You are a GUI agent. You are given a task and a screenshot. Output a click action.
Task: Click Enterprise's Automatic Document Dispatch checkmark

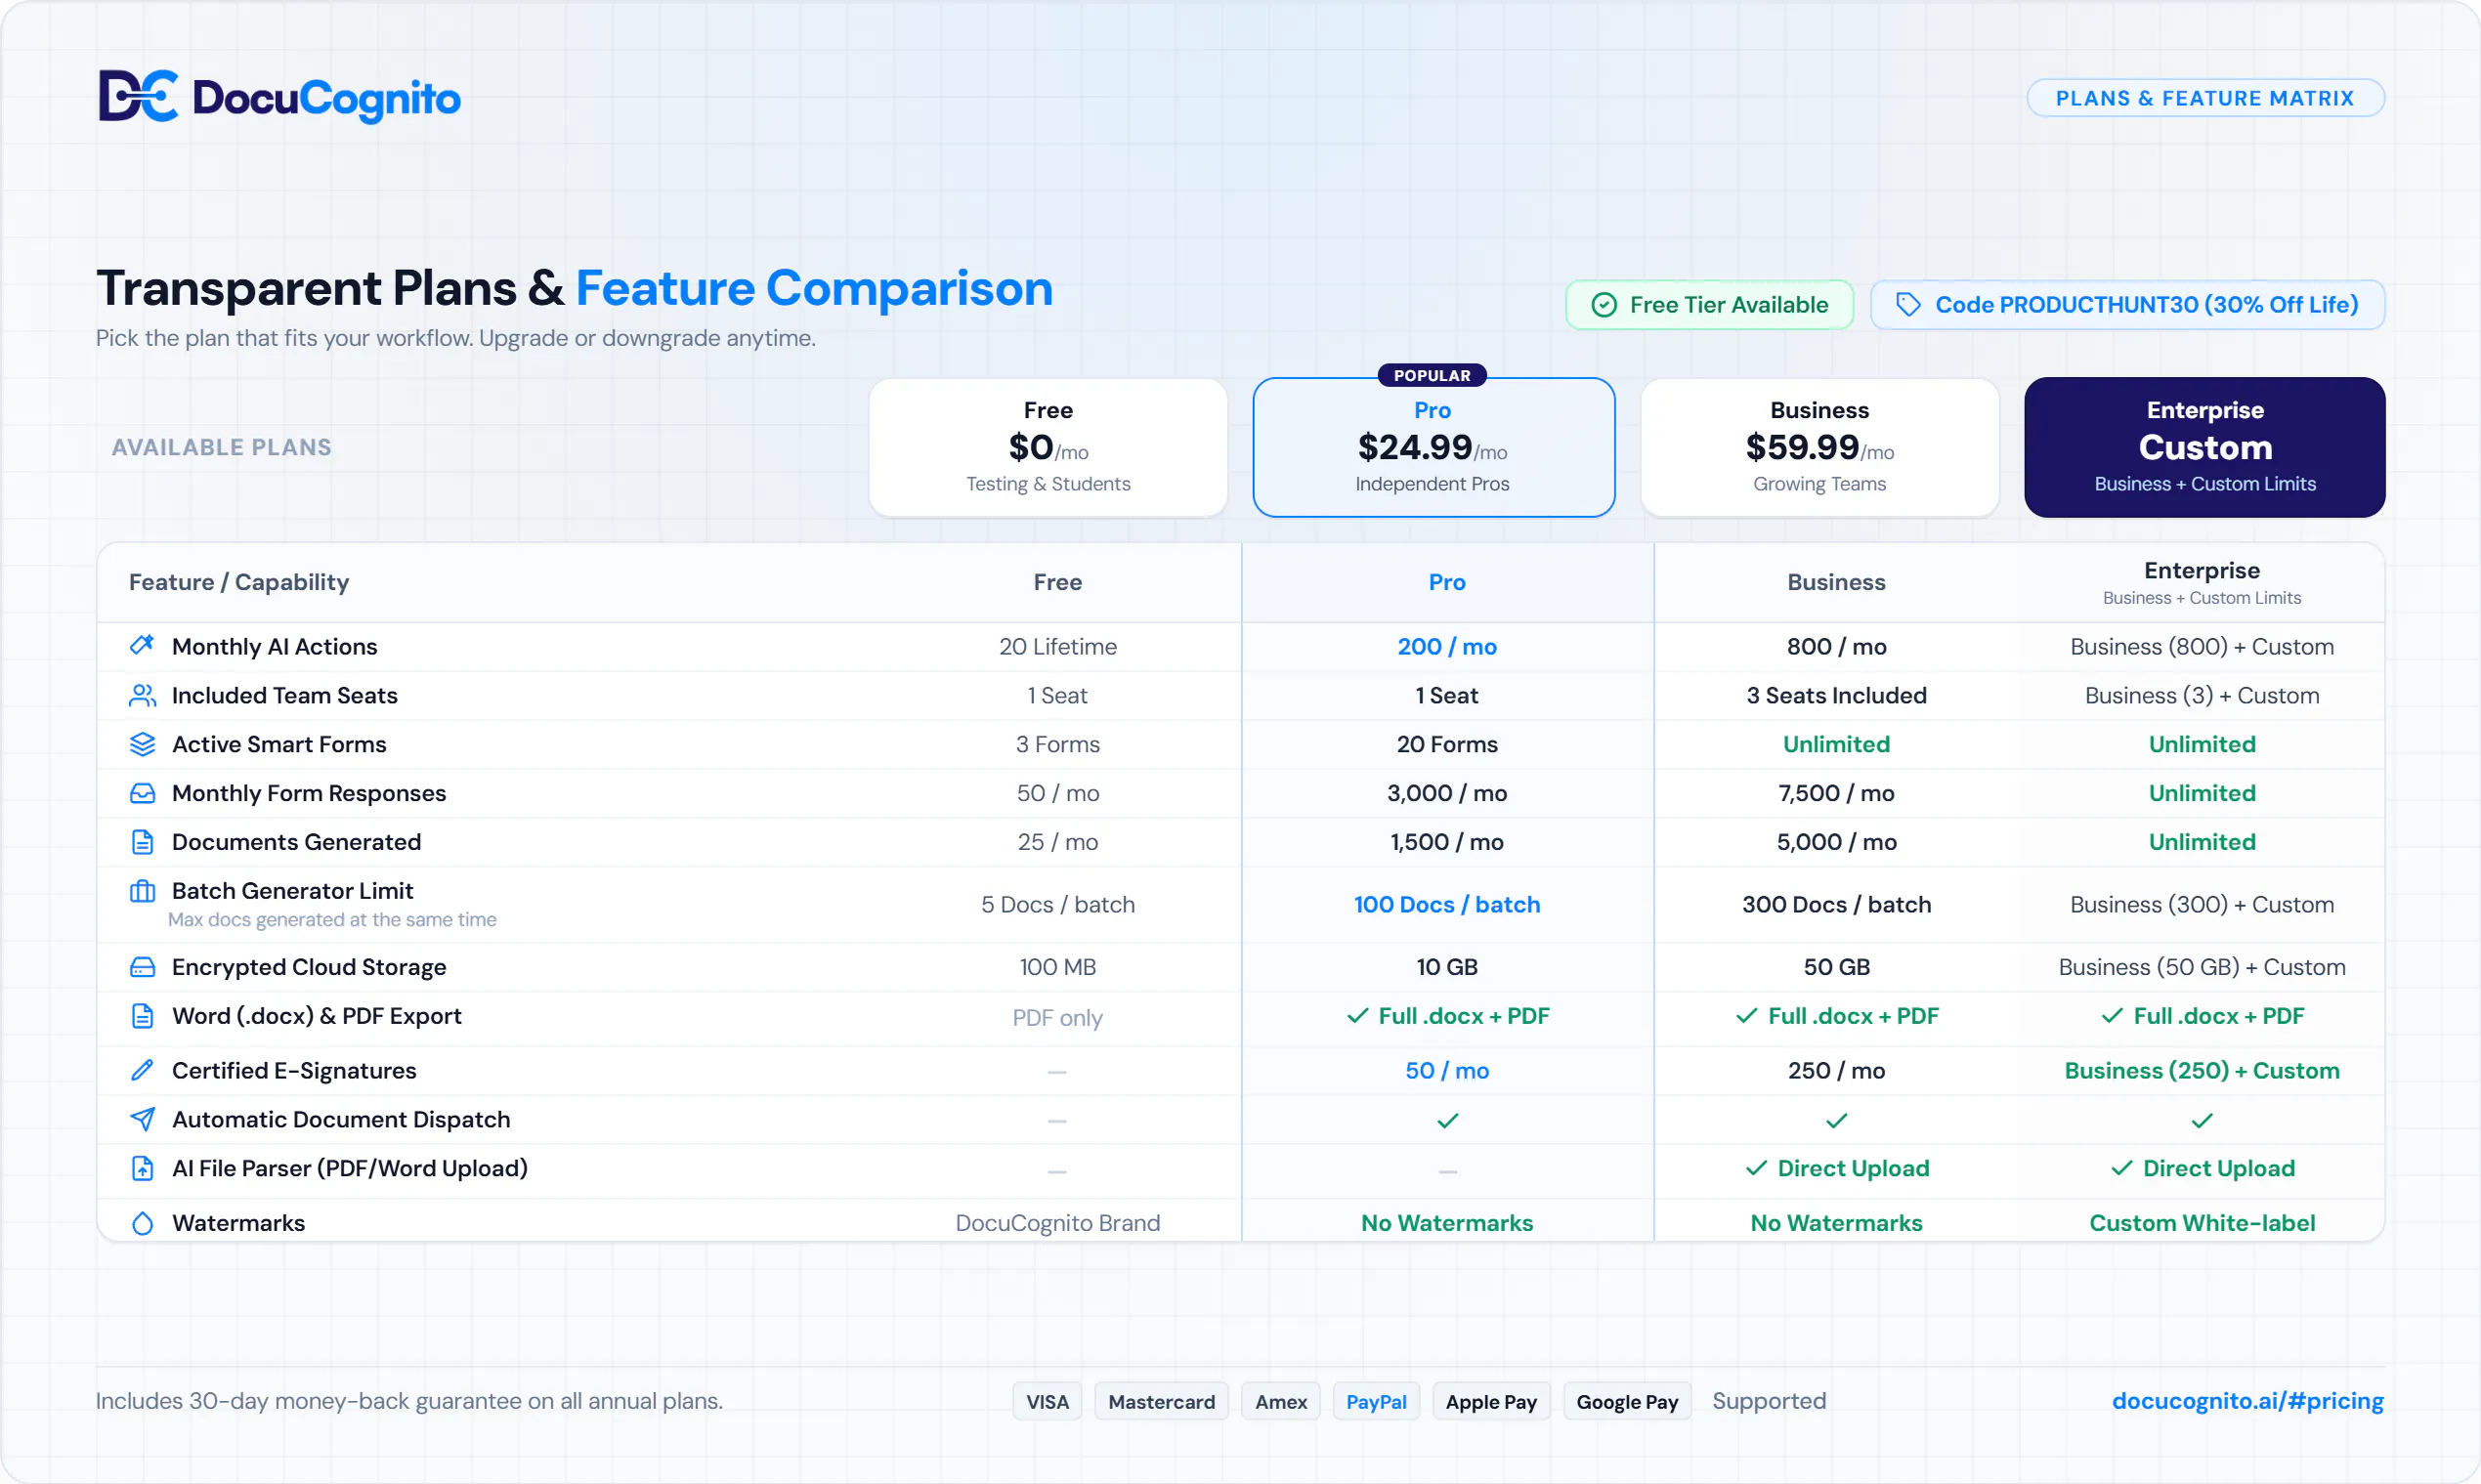pyautogui.click(x=2202, y=1120)
